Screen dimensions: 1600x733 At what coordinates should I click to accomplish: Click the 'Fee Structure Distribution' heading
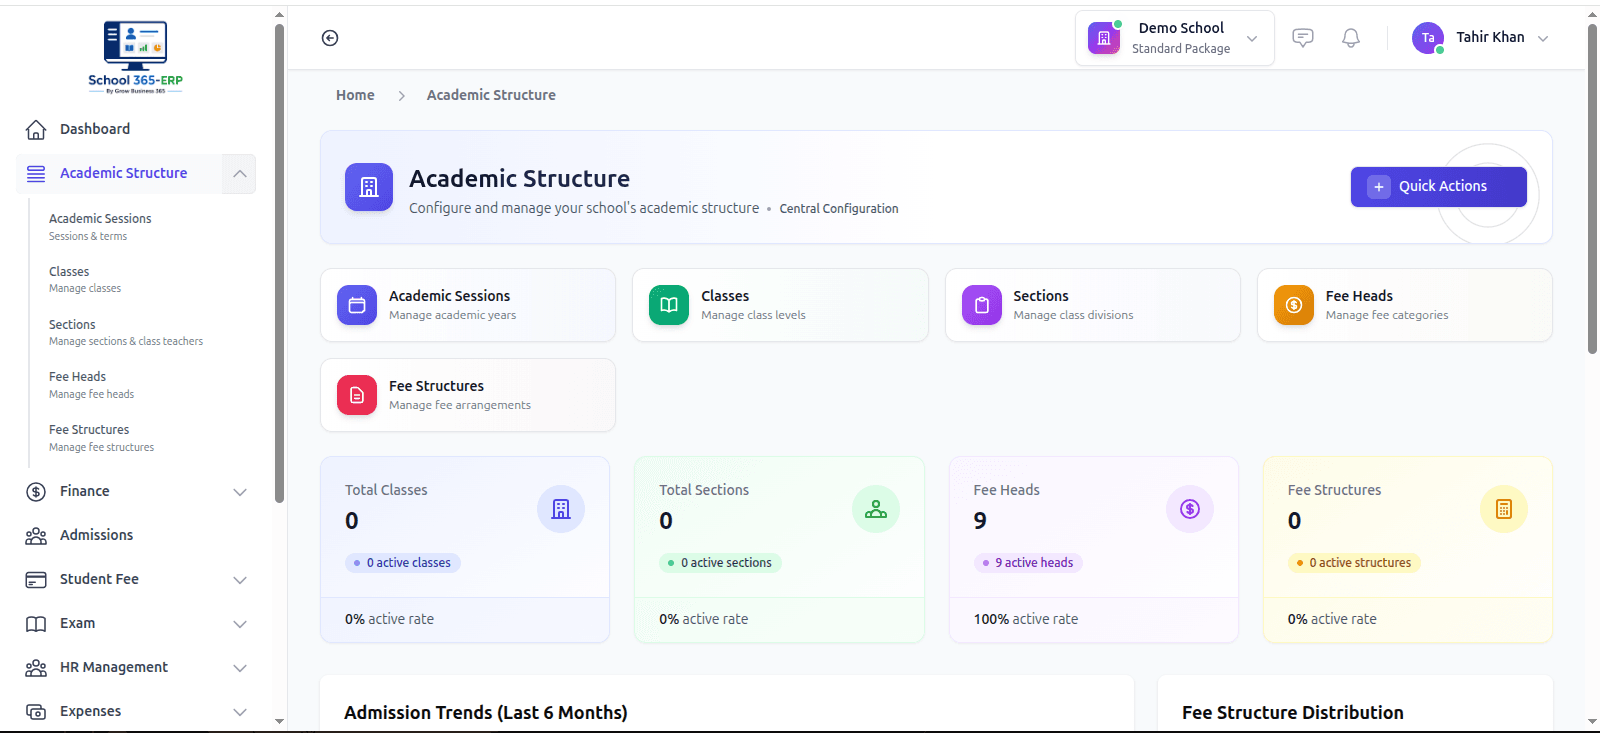coord(1293,713)
